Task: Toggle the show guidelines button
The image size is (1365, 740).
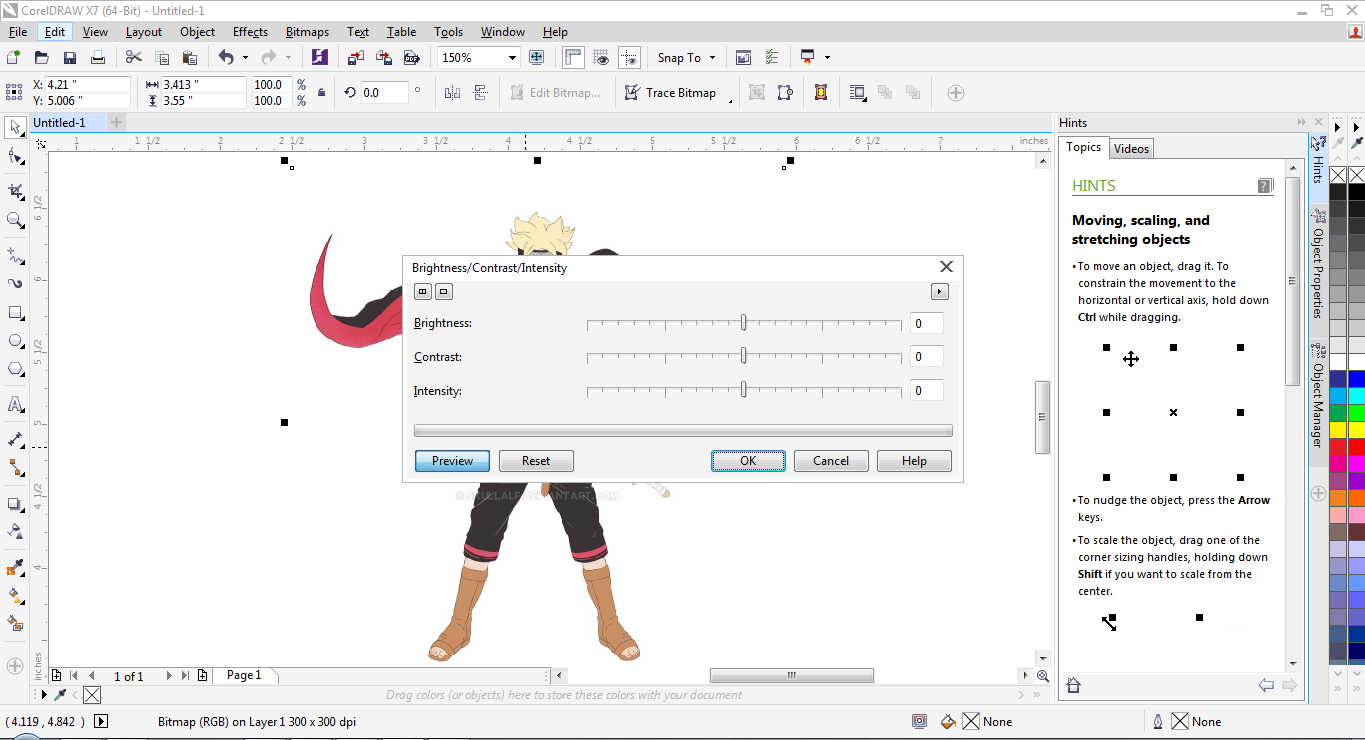Action: click(629, 58)
